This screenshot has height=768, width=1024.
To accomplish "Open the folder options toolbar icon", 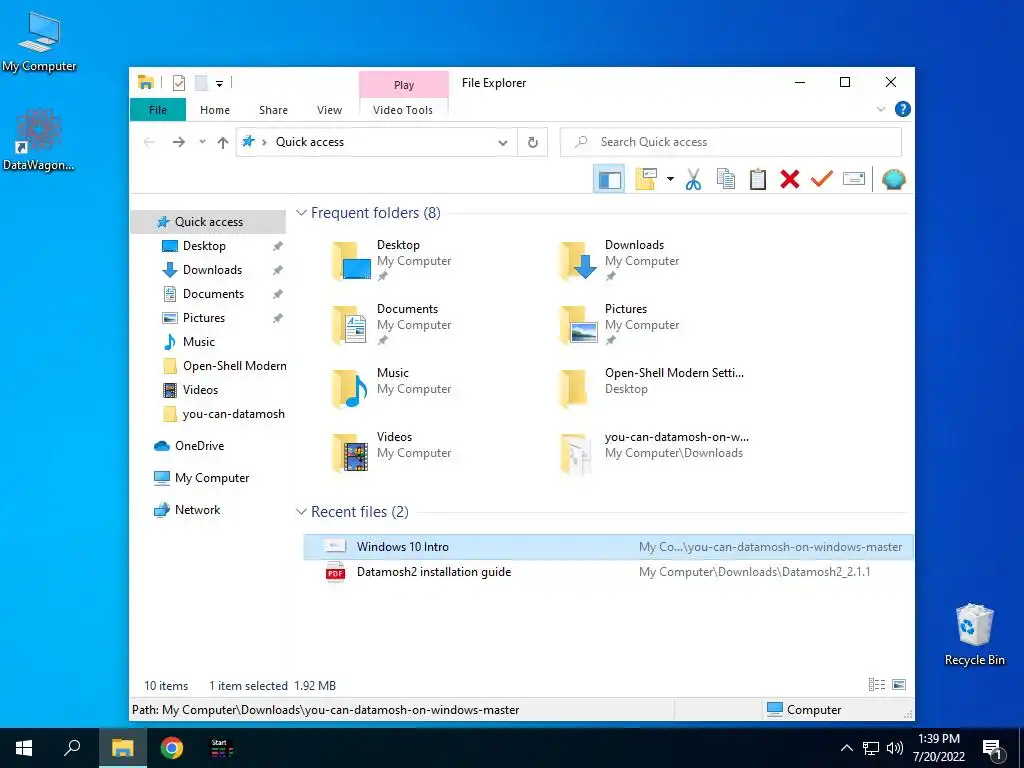I will (x=646, y=179).
